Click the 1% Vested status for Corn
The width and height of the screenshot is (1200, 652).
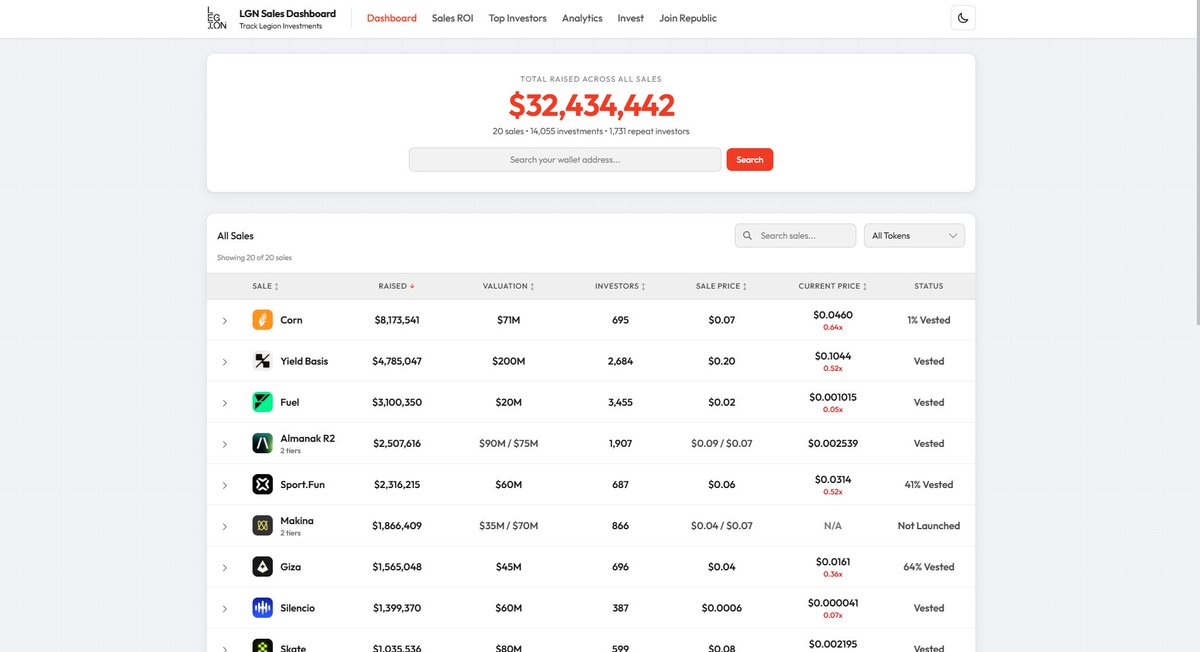tap(929, 320)
